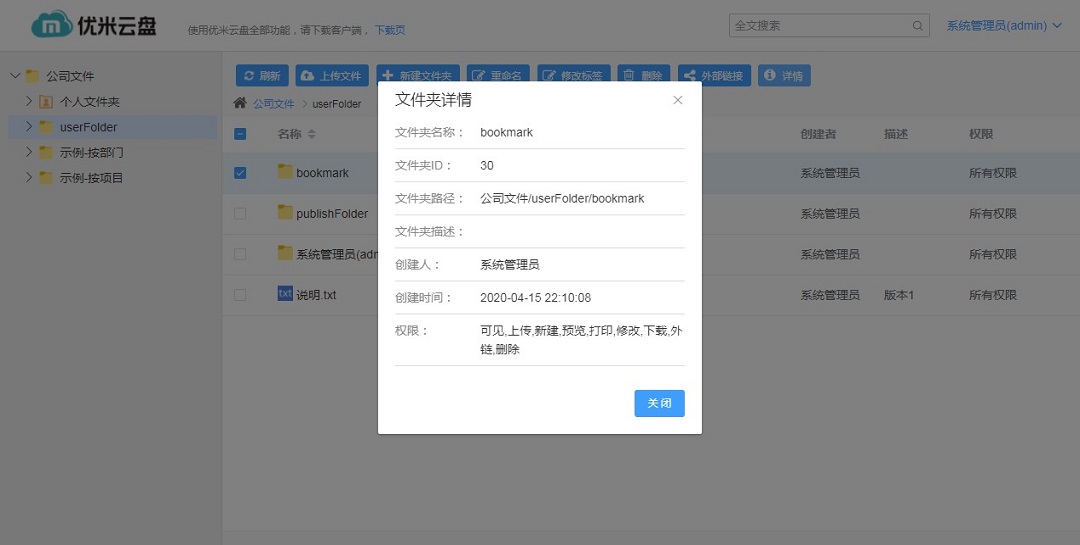Click the 文件夹详情 dialog title
Viewport: 1080px width, 545px height.
[x=433, y=100]
